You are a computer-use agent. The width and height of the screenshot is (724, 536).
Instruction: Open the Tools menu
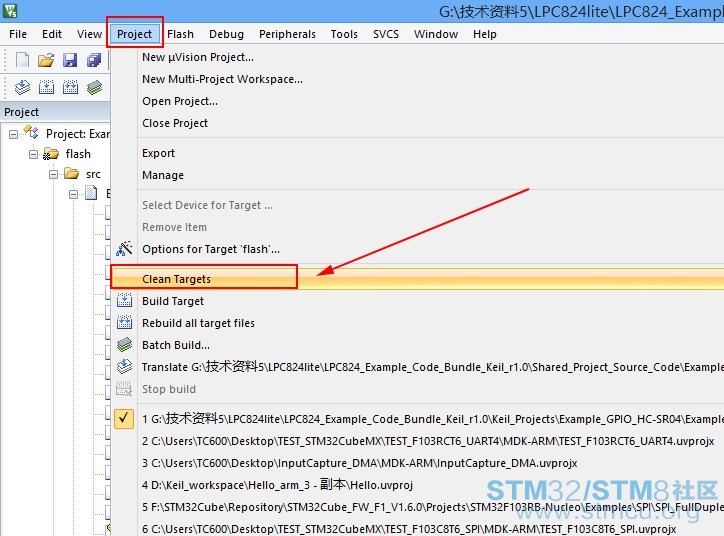pos(344,34)
